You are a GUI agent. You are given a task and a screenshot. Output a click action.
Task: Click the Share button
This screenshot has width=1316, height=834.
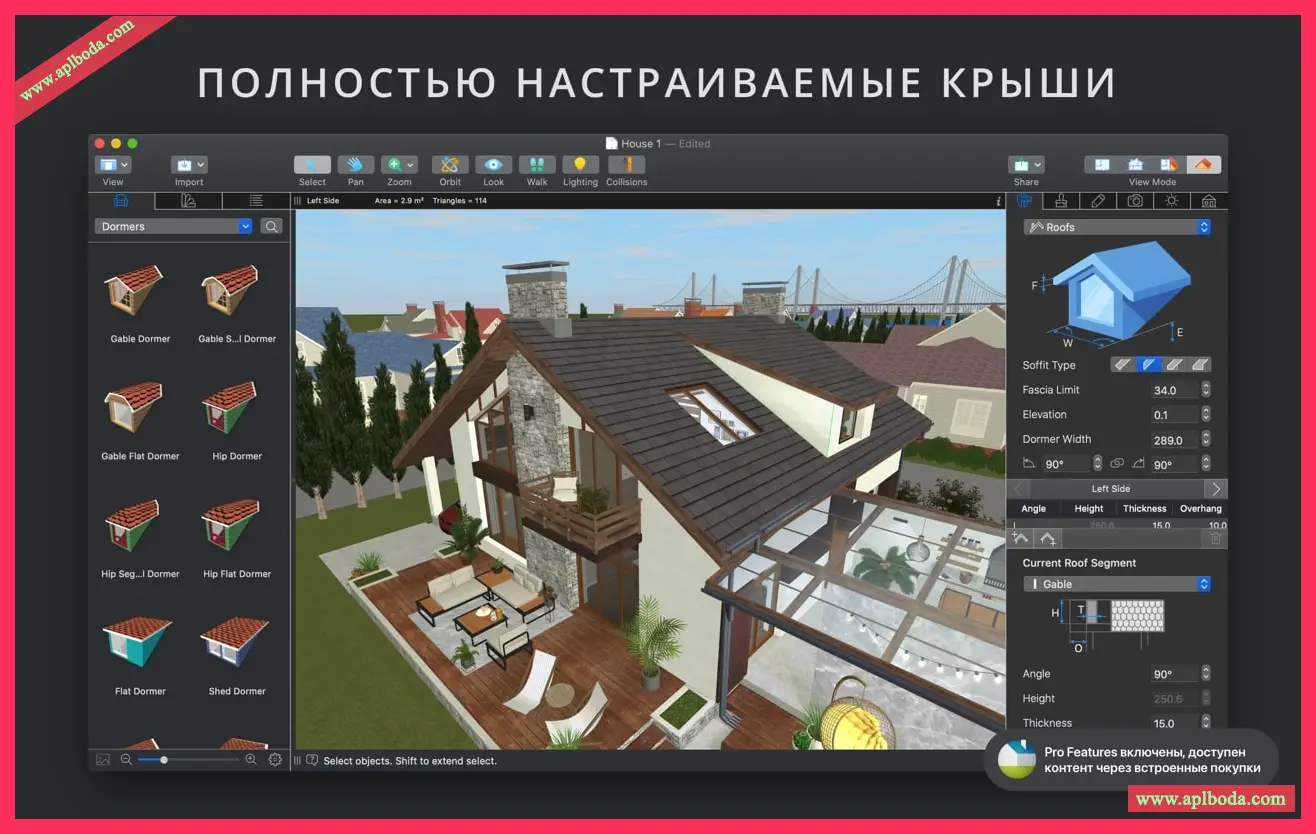click(1026, 165)
